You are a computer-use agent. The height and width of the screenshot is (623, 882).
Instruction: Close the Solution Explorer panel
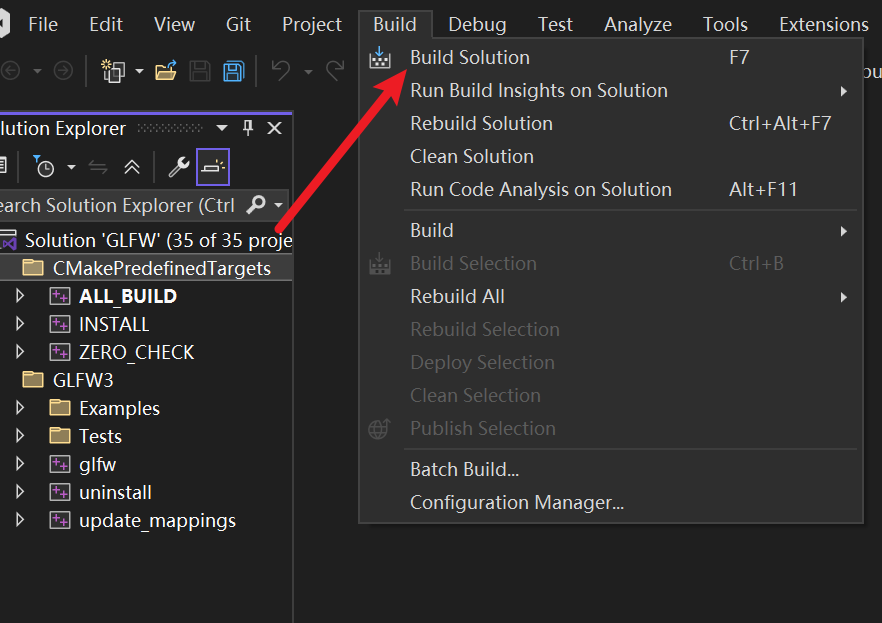pos(274,128)
